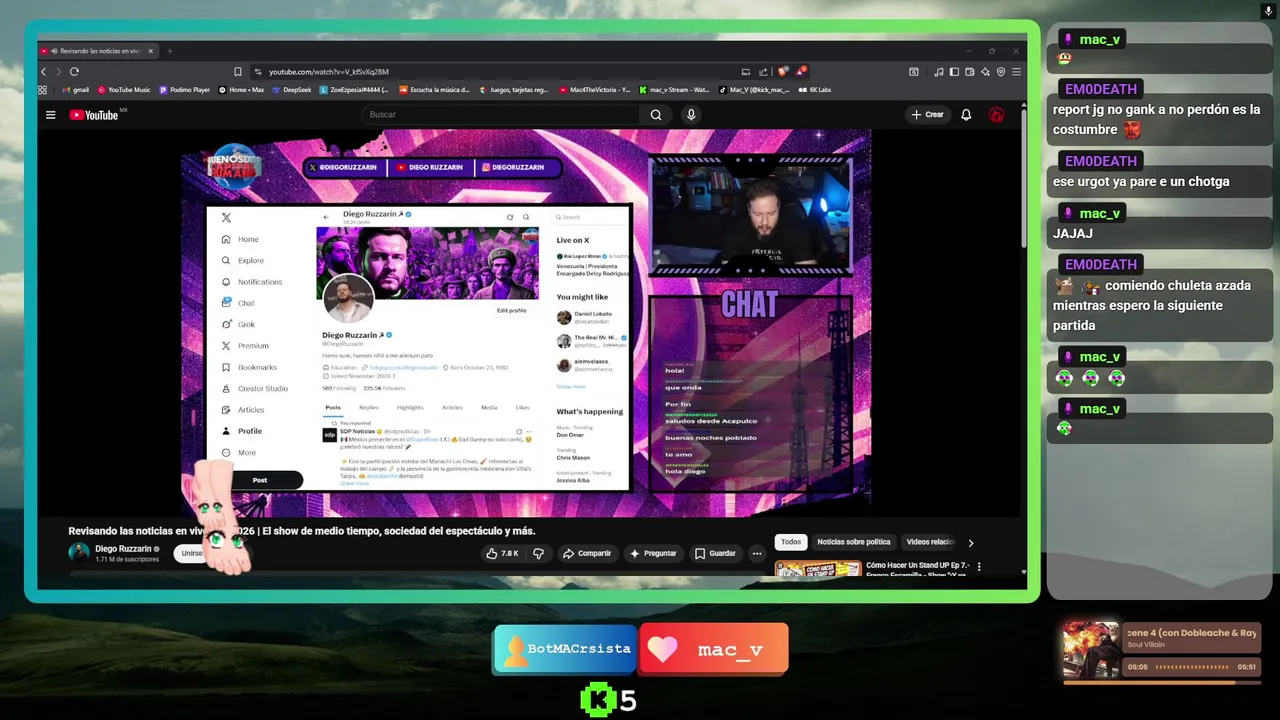Screen dimensions: 1280x720
Task: Show more chips with the right chevron
Action: pyautogui.click(x=970, y=543)
